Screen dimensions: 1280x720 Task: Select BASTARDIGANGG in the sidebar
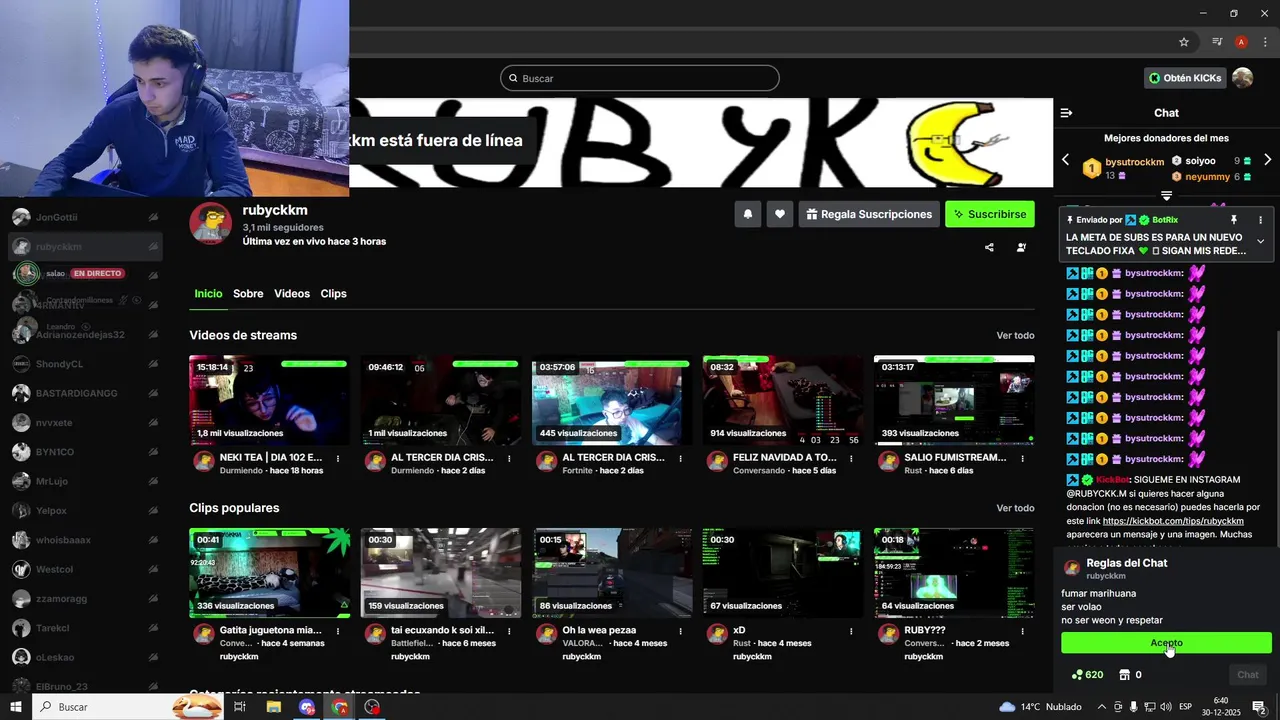85,393
